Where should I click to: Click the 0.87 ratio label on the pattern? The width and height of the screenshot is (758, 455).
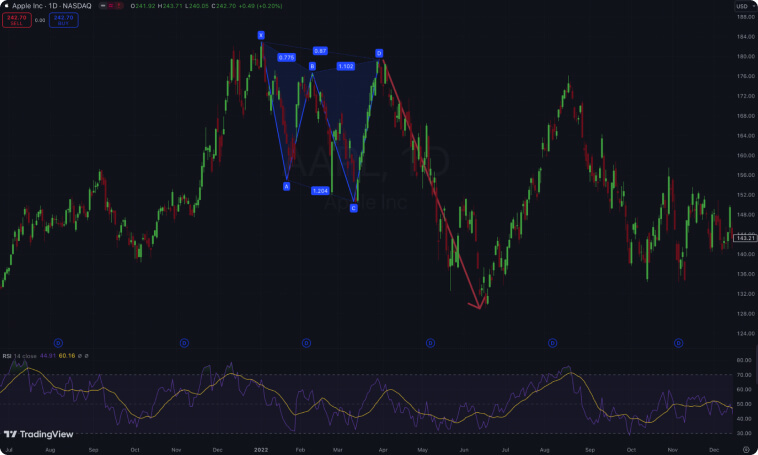point(320,51)
